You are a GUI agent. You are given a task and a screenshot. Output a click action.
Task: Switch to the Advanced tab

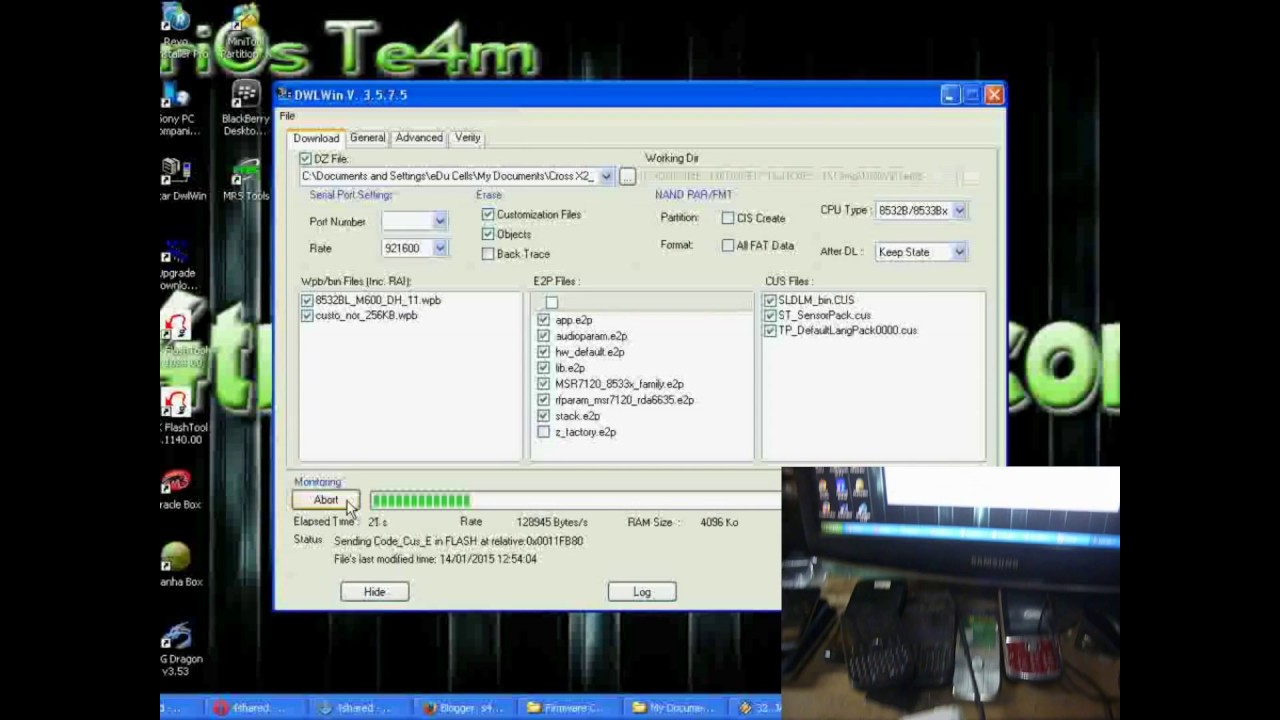(x=419, y=138)
